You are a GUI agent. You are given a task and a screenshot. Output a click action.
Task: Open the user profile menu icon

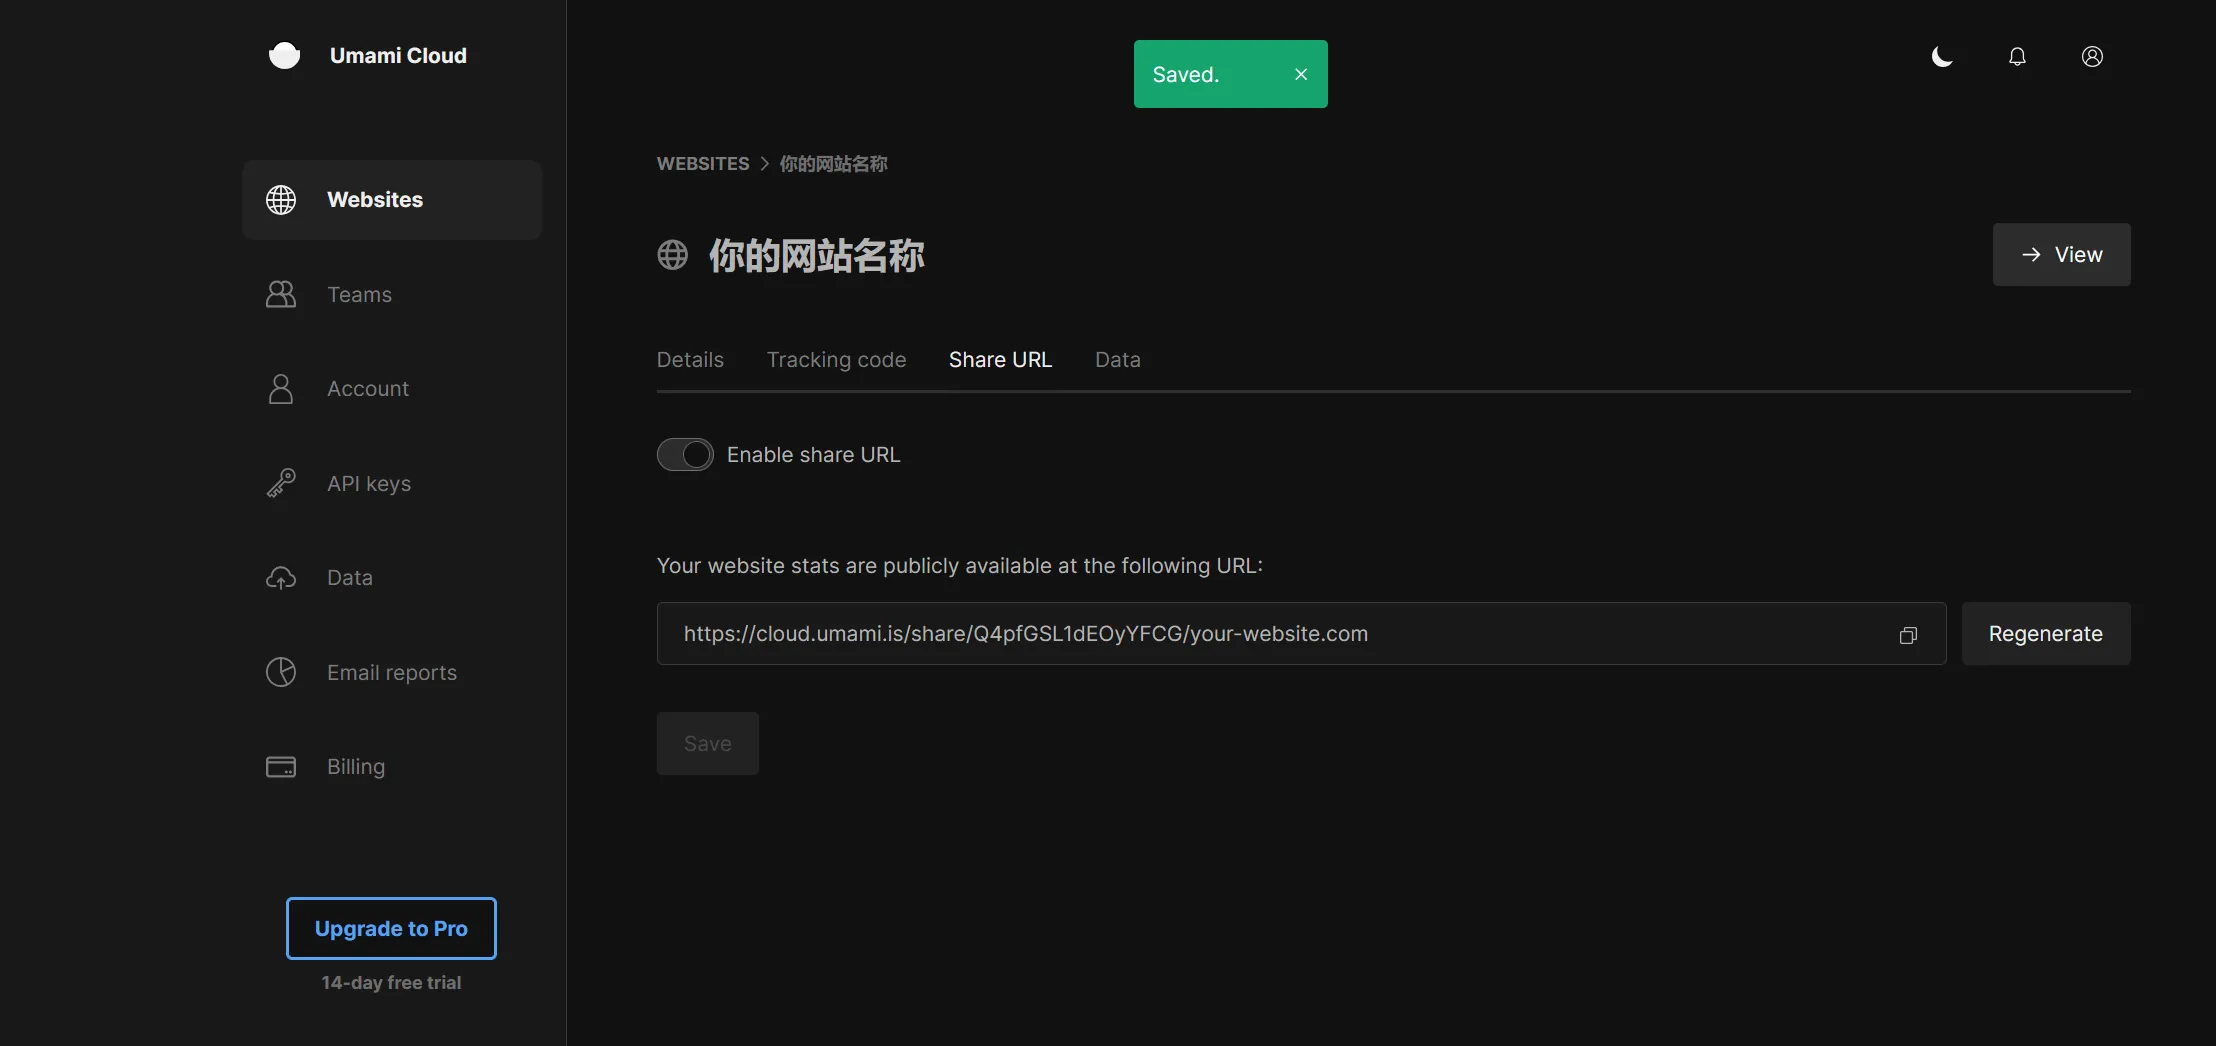pos(2092,57)
